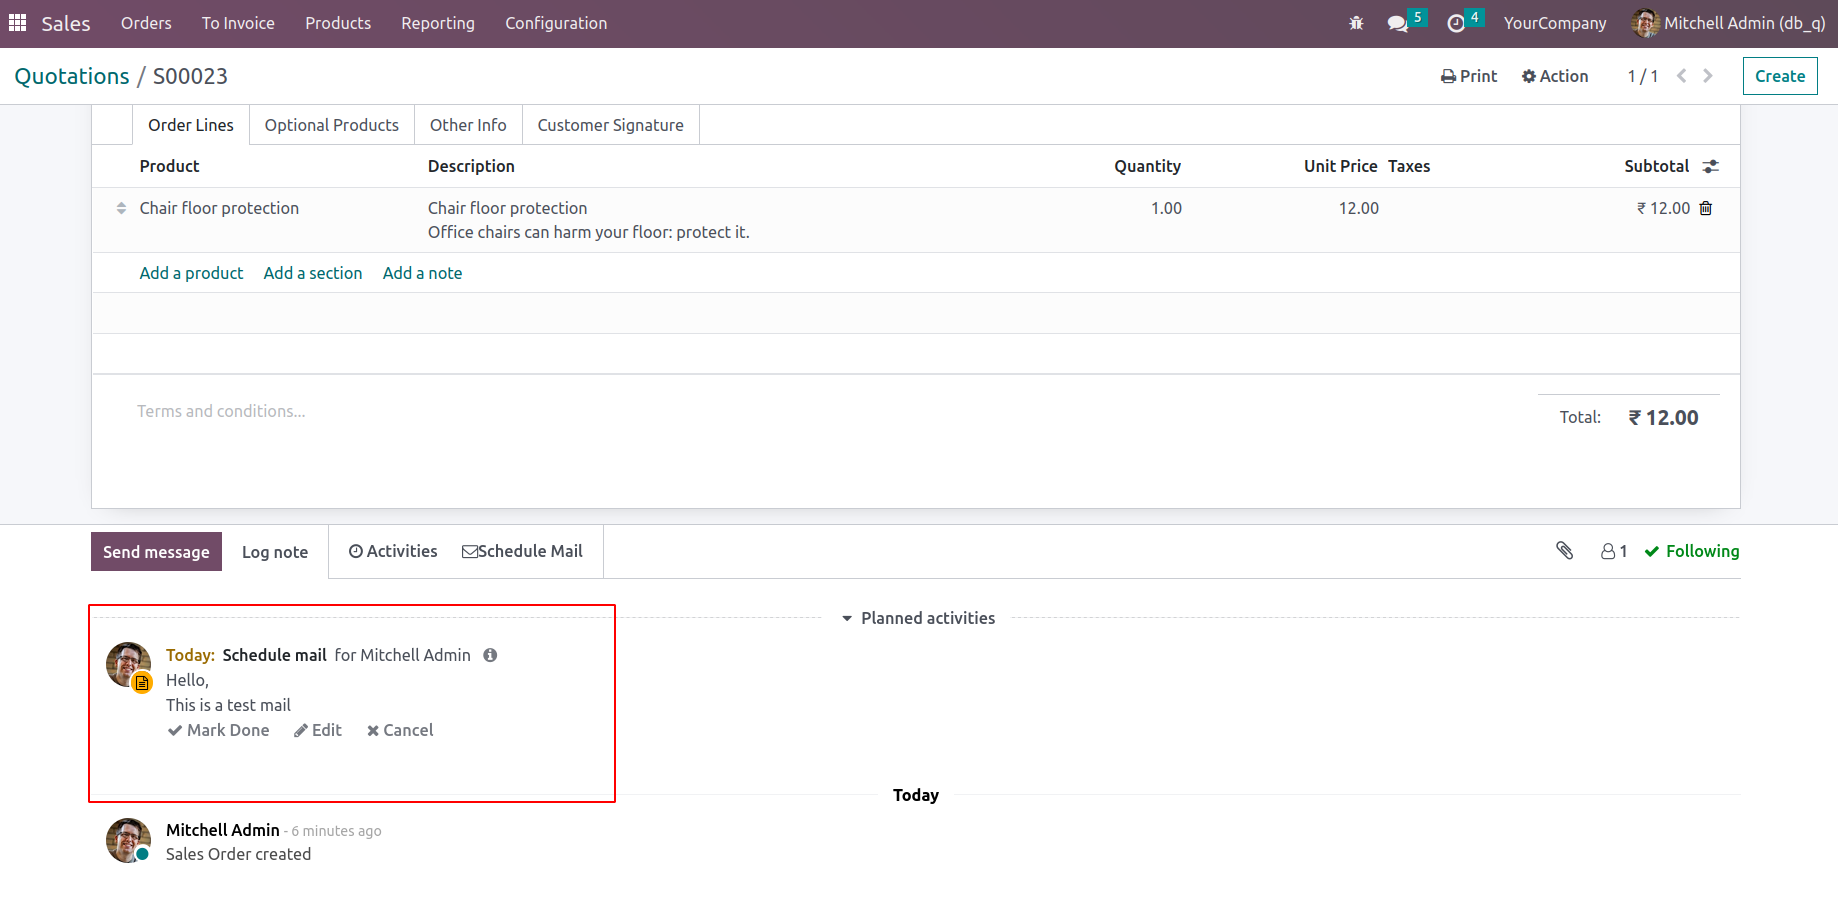Open the attachments paperclip icon
This screenshot has height=915, width=1838.
click(x=1565, y=551)
